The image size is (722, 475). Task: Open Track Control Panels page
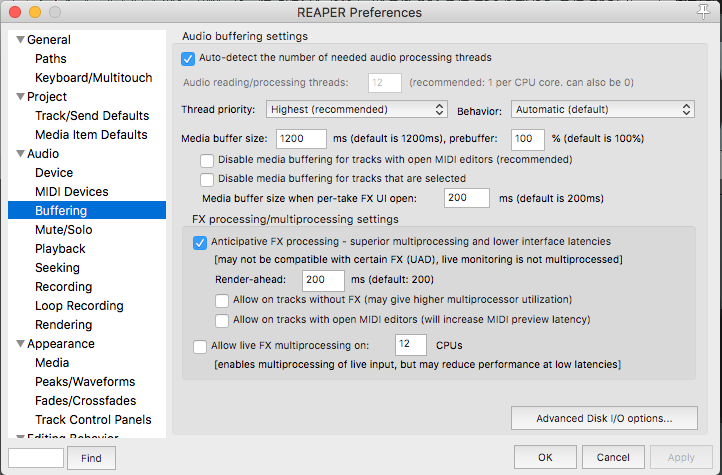[93, 420]
